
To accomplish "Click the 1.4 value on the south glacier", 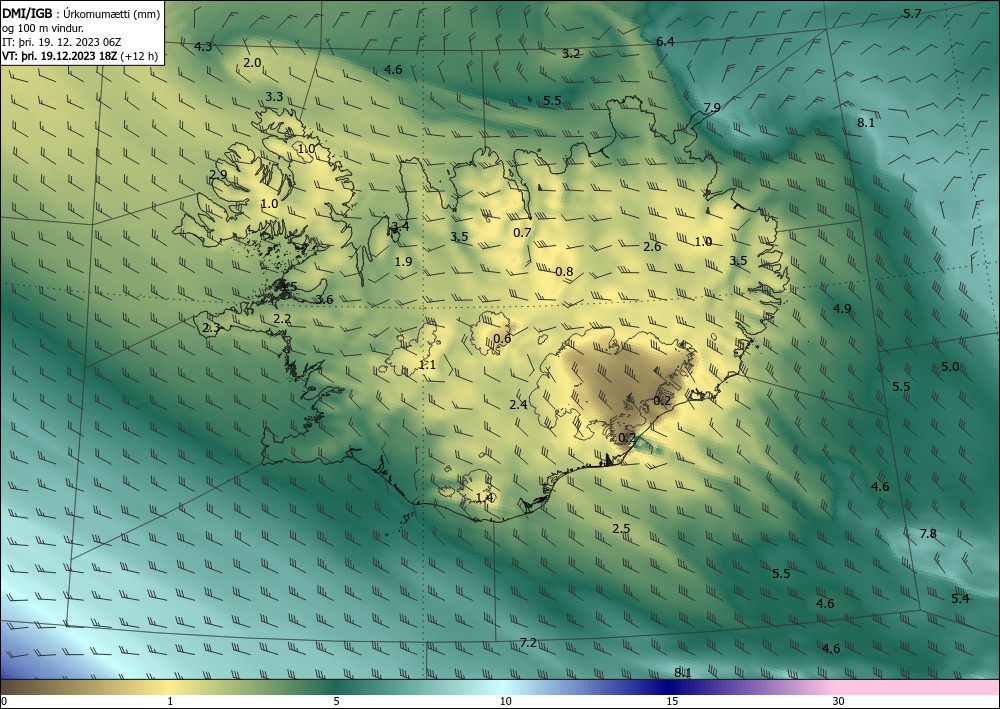I will (485, 497).
